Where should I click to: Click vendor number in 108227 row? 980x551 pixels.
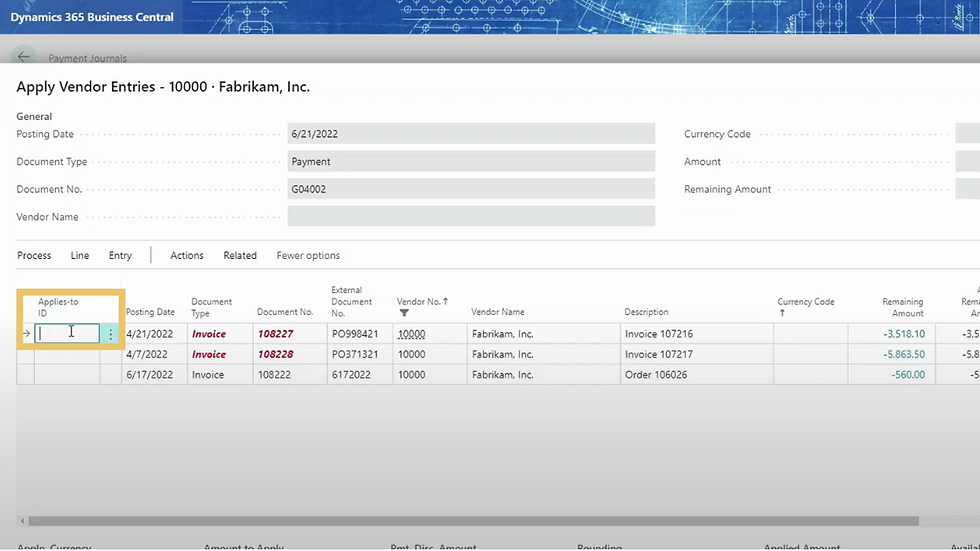pyautogui.click(x=412, y=334)
